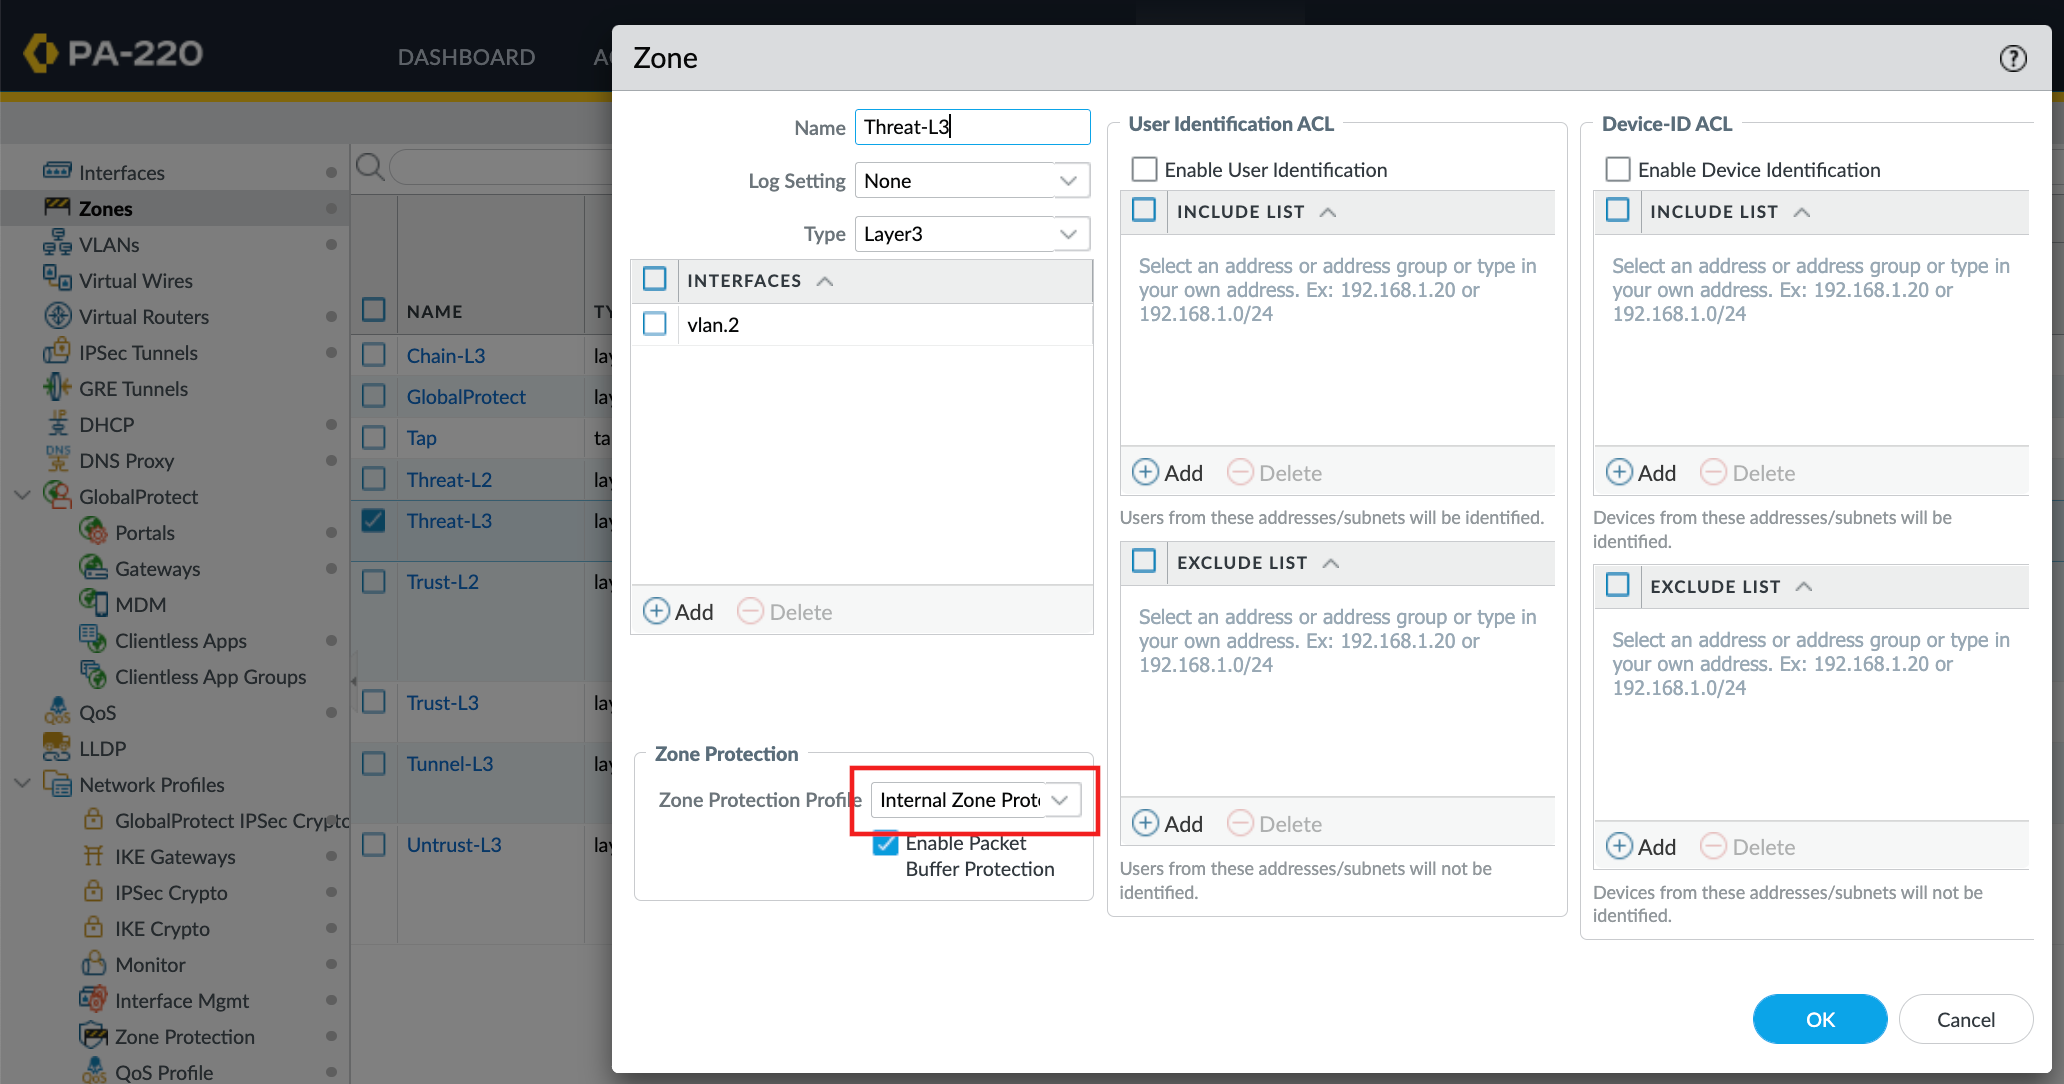Screen dimensions: 2064x1084
Task: Select VLANs in the sidebar
Action: tap(109, 244)
